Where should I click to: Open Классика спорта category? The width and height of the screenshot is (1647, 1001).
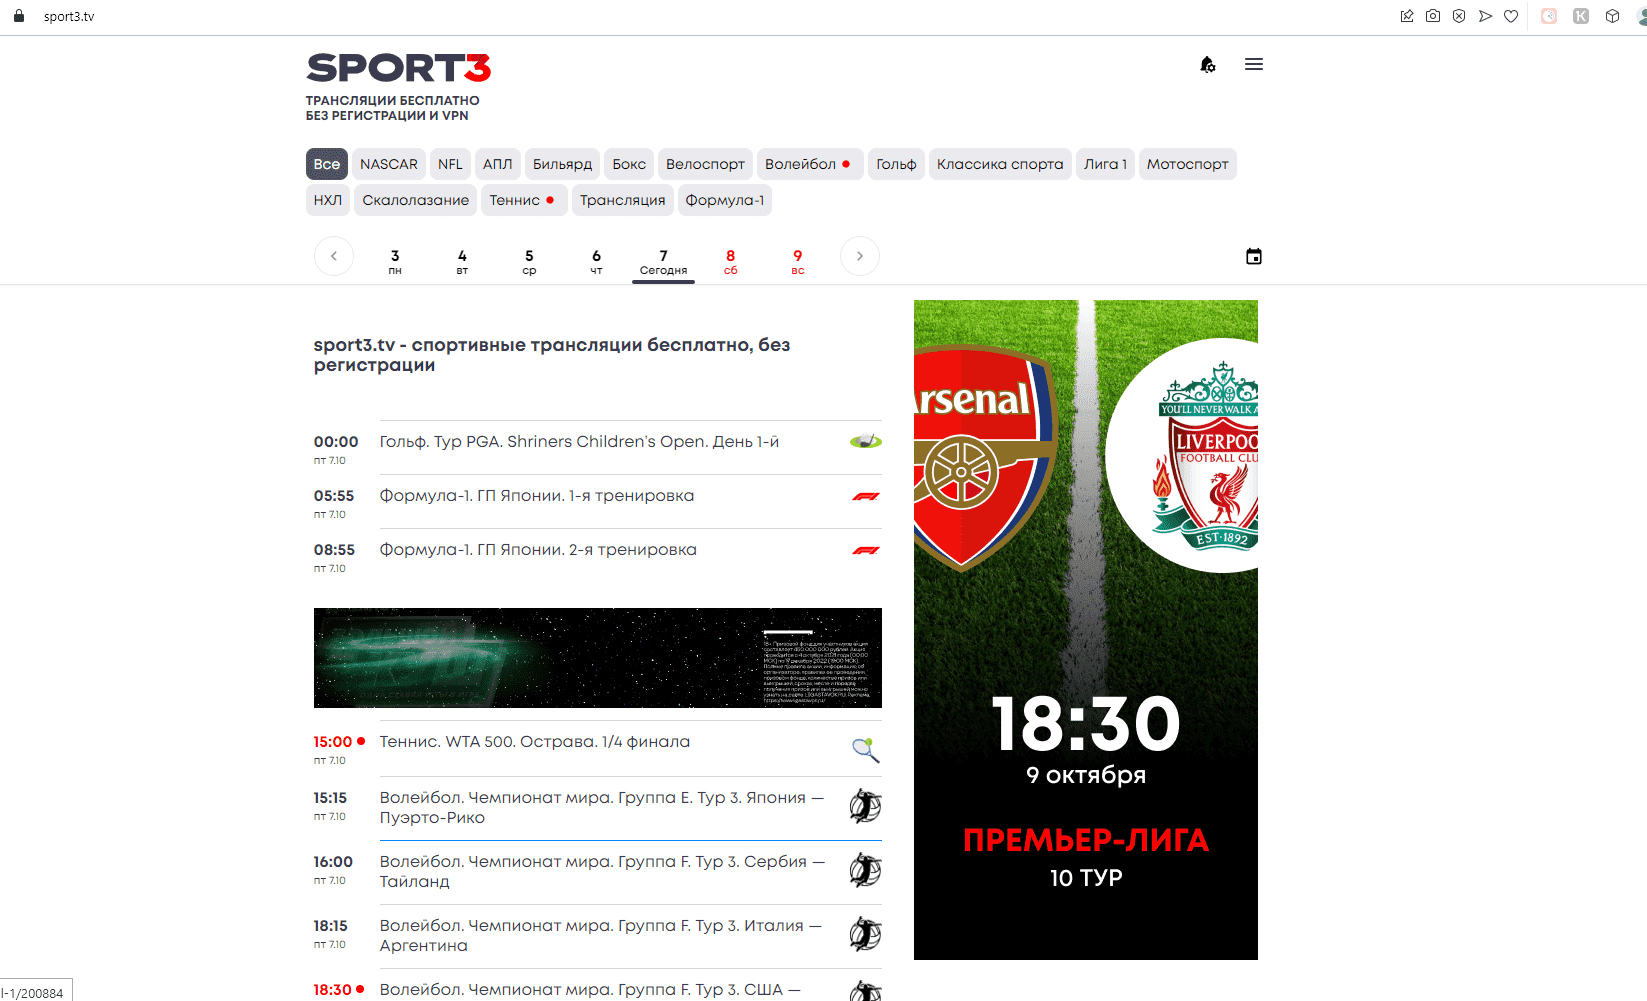[x=1000, y=164]
